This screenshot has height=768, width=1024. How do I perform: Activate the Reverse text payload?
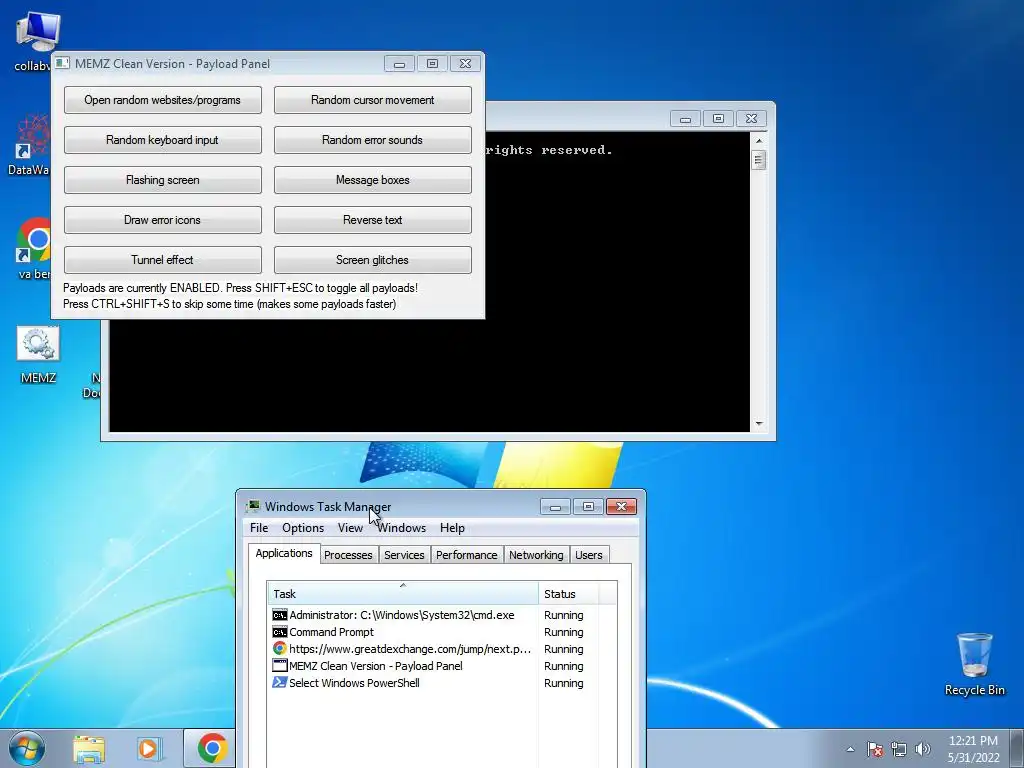click(x=372, y=219)
